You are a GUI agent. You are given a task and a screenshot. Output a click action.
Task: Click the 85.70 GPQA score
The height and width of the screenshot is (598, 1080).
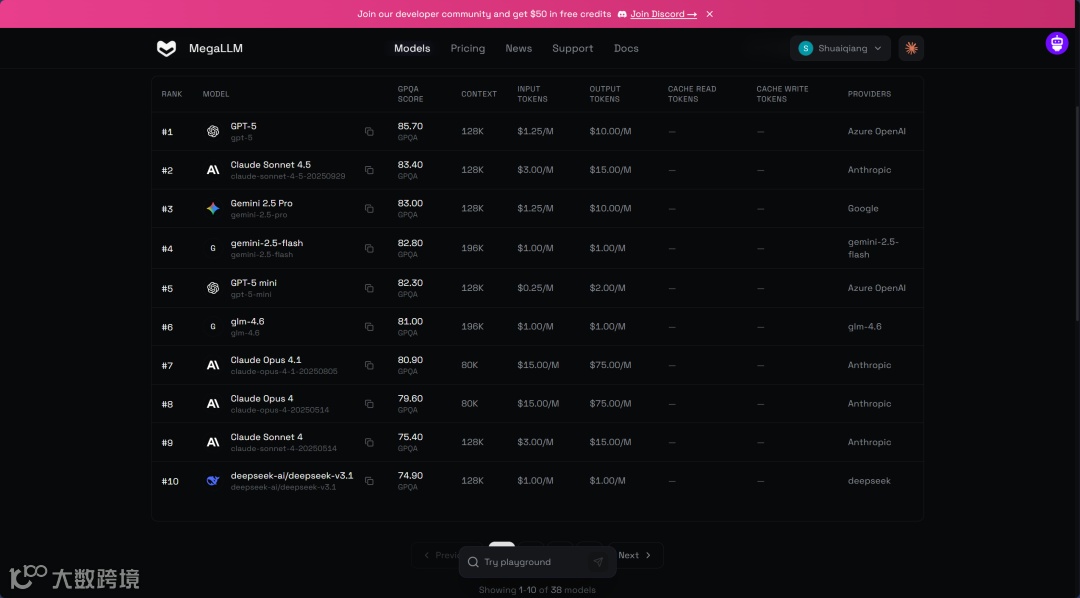411,126
